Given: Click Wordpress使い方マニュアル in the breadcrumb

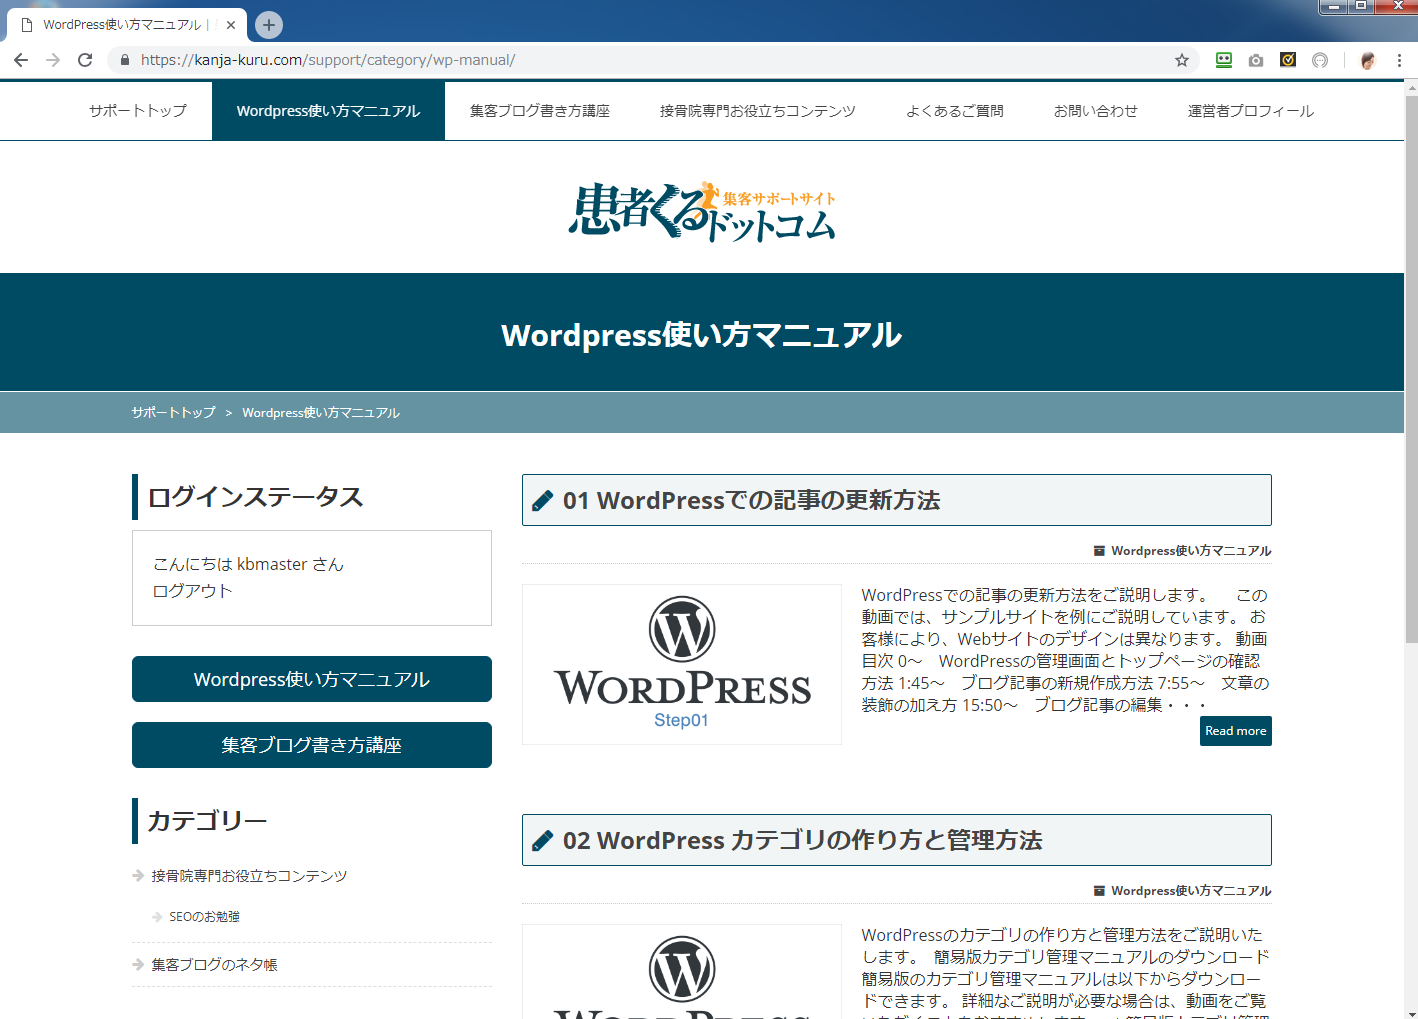Looking at the screenshot, I should click(321, 413).
